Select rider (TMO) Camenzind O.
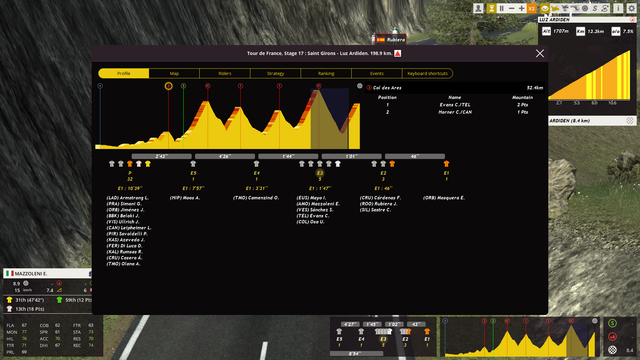 pos(256,198)
